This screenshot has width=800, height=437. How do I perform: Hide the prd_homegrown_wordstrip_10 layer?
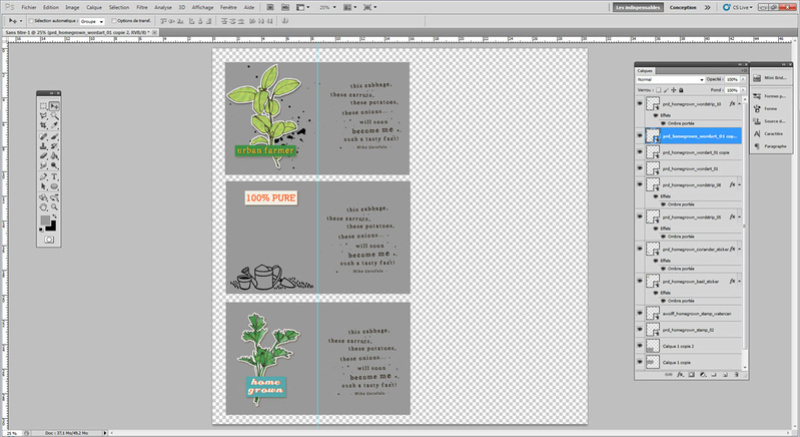640,104
